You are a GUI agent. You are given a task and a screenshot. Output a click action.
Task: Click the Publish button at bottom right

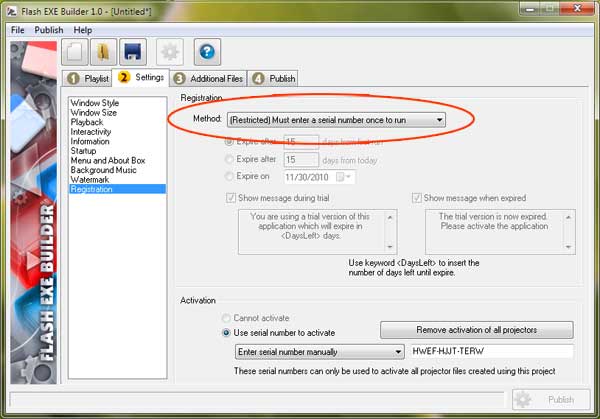[x=551, y=400]
